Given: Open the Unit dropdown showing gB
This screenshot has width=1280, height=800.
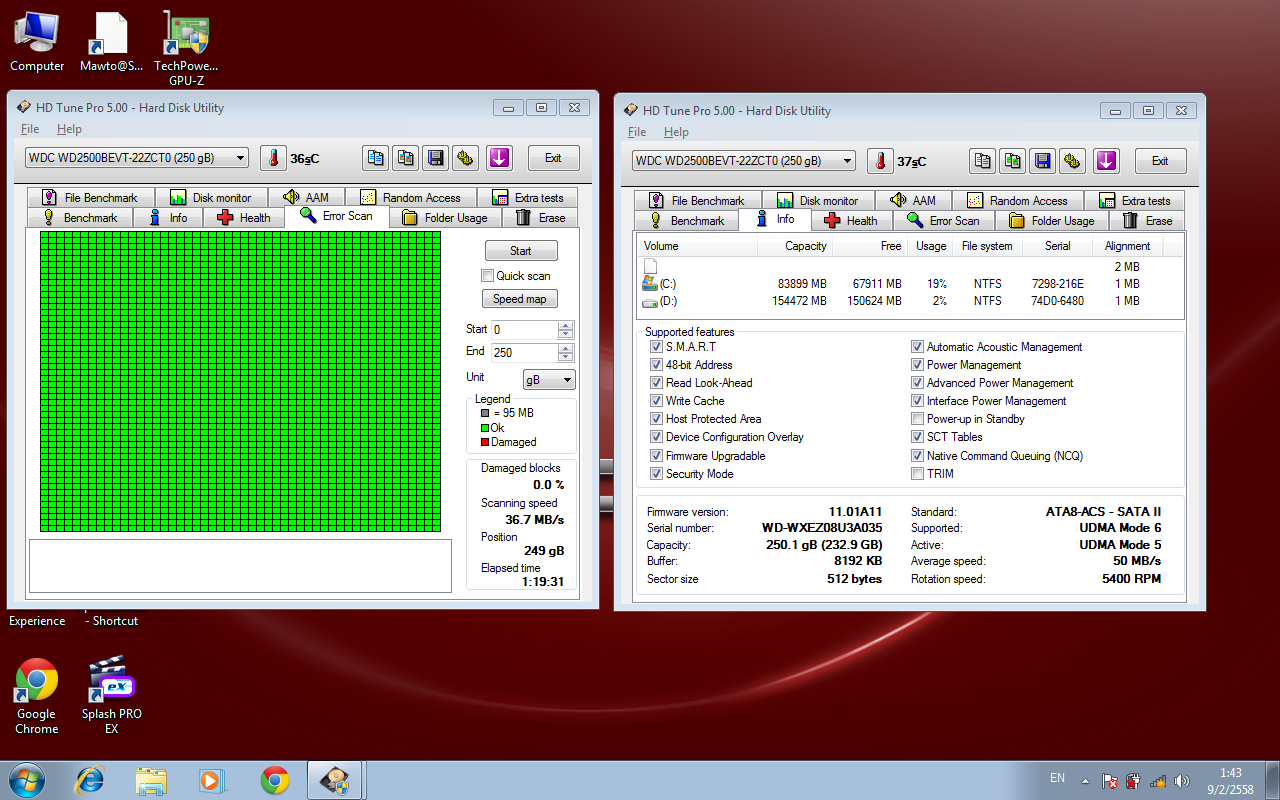Looking at the screenshot, I should [549, 380].
